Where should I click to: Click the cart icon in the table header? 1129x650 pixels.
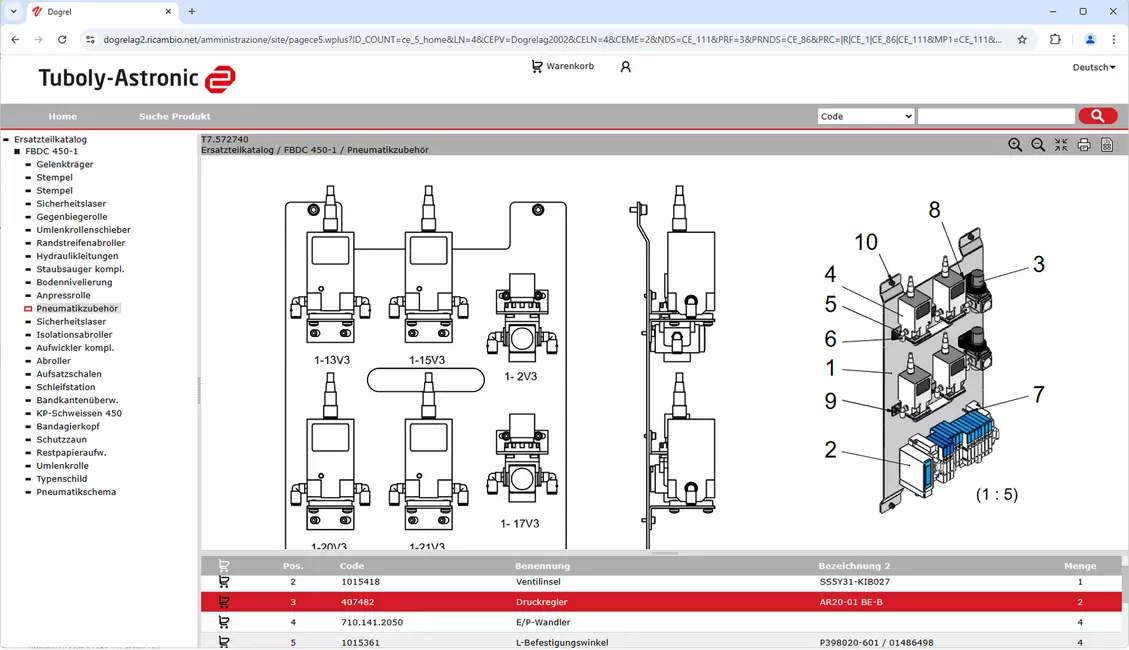coord(224,566)
